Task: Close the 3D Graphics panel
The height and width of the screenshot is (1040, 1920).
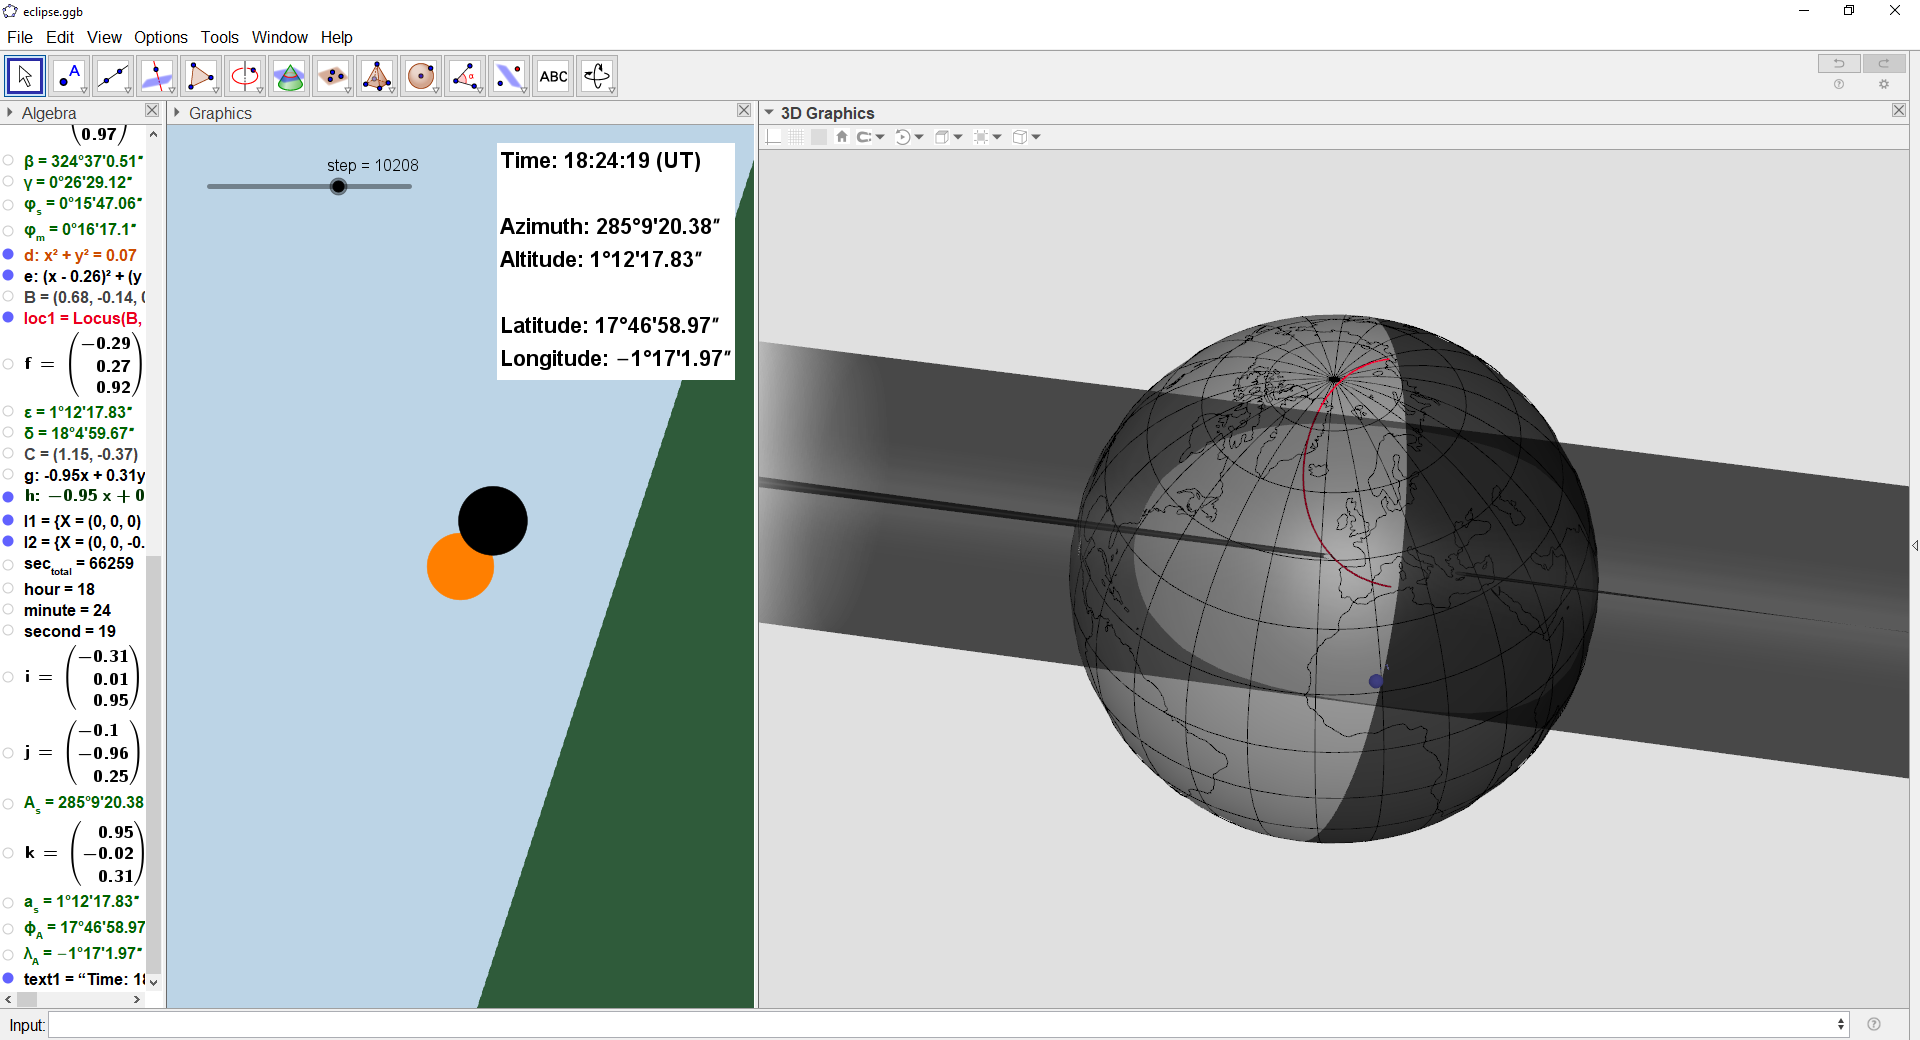Action: 1899,111
